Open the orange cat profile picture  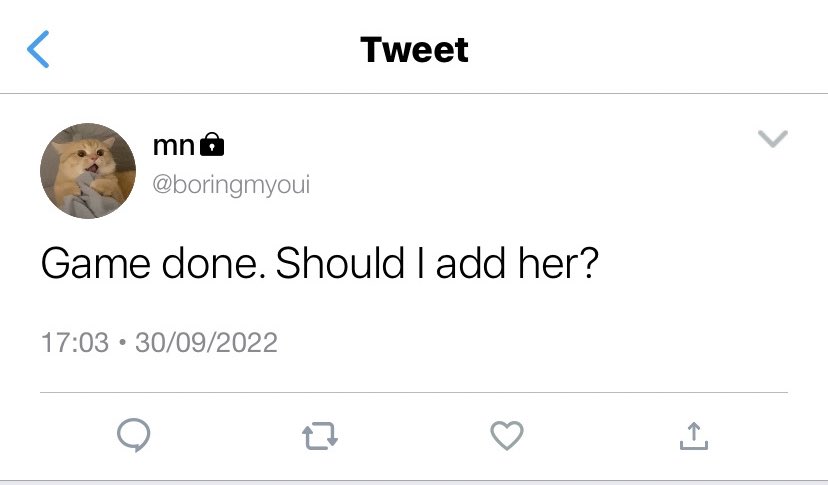click(88, 171)
